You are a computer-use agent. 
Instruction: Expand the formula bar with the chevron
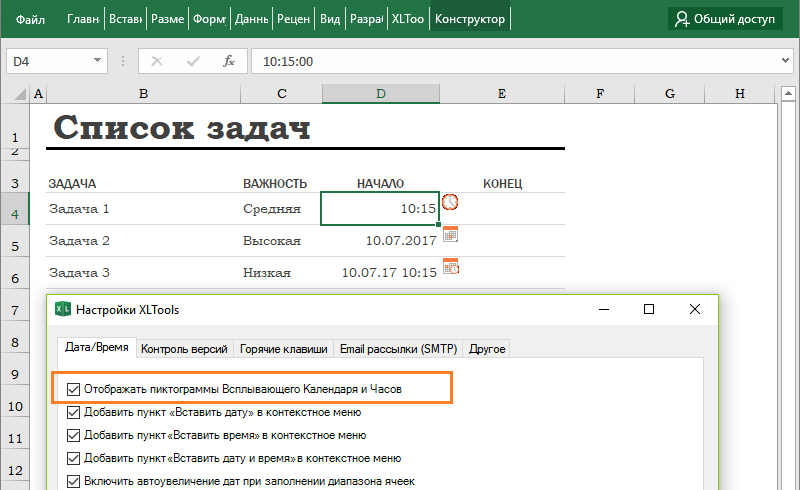(x=785, y=61)
